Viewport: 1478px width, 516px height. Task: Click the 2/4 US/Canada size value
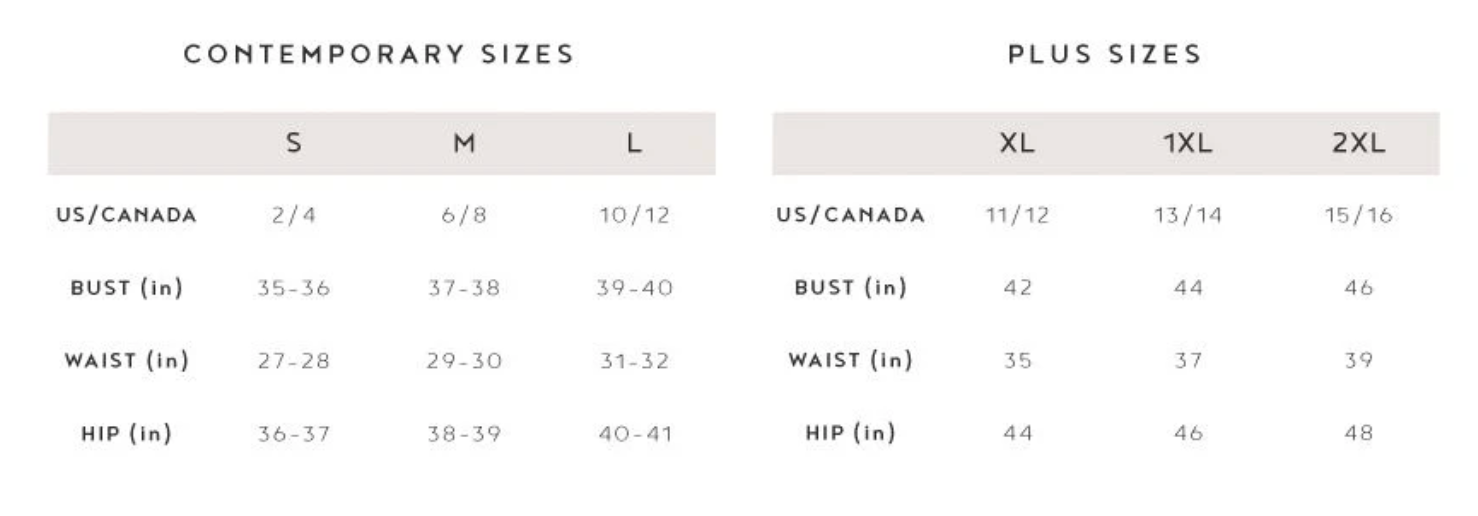coord(293,215)
